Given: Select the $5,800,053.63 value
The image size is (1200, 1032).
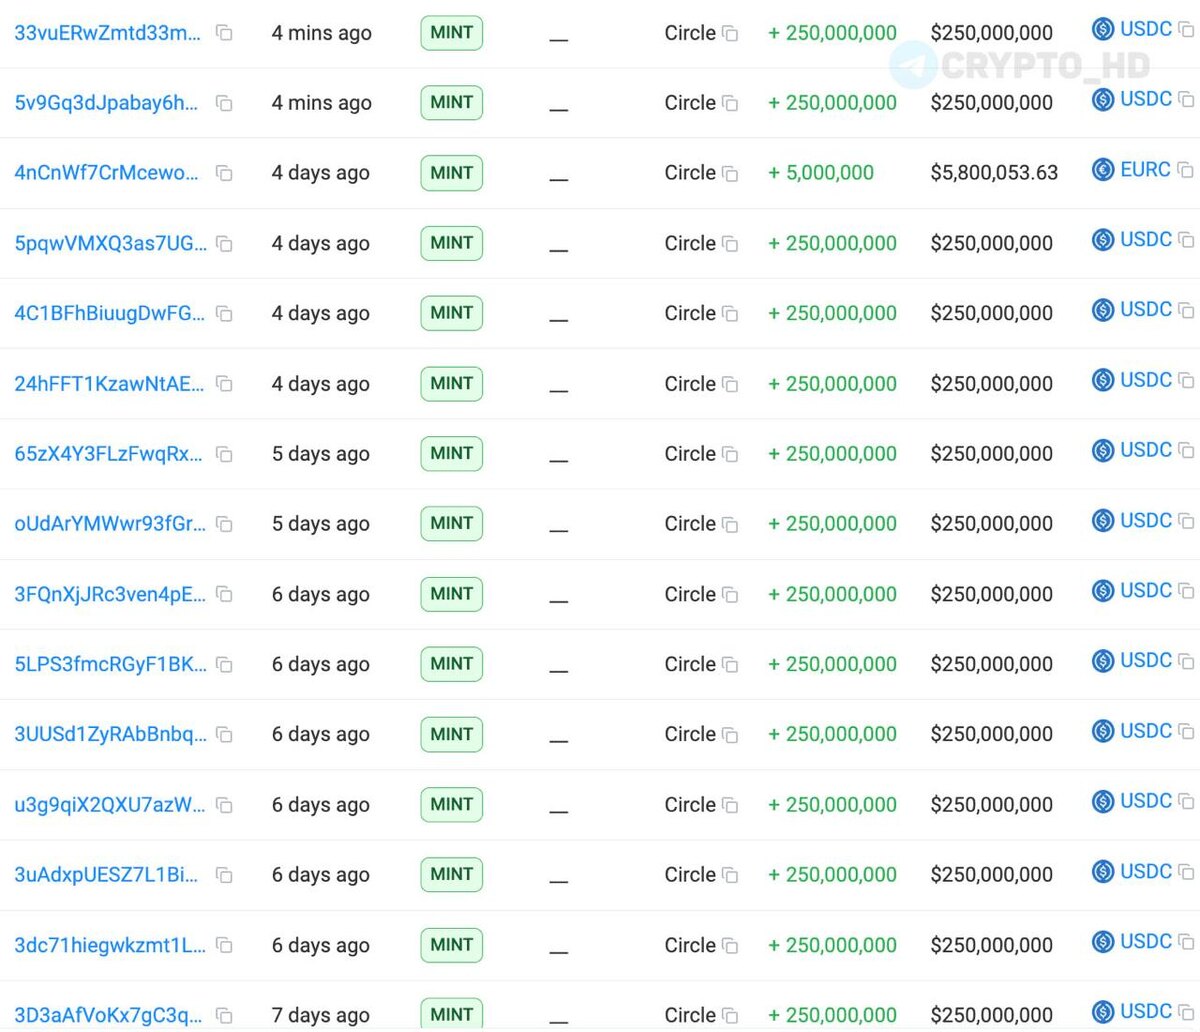Looking at the screenshot, I should click(994, 173).
